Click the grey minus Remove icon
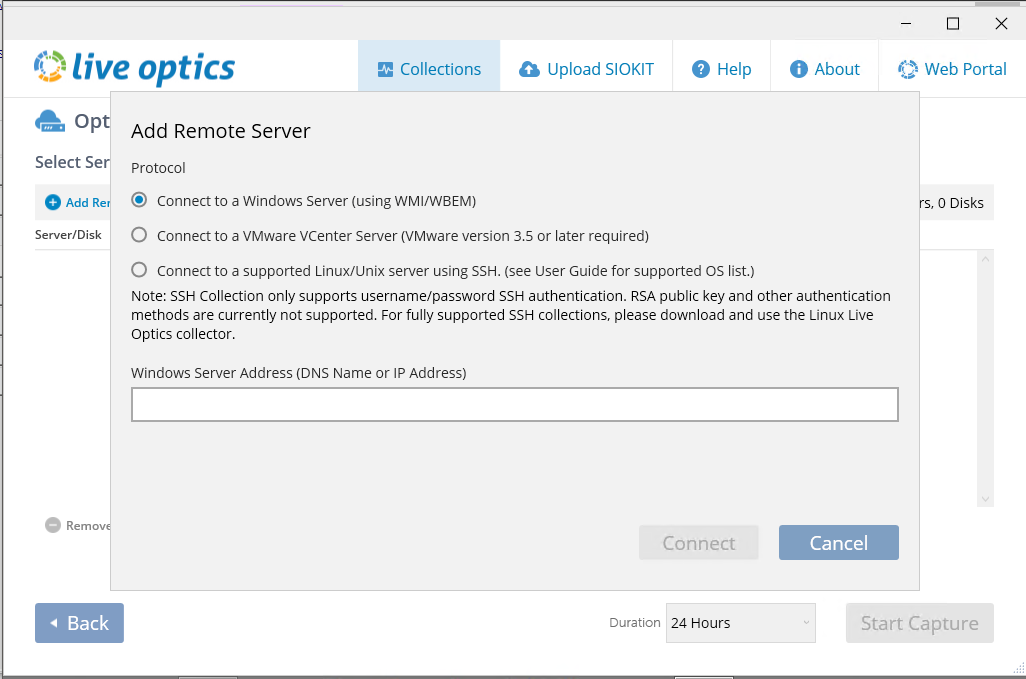 tap(53, 525)
